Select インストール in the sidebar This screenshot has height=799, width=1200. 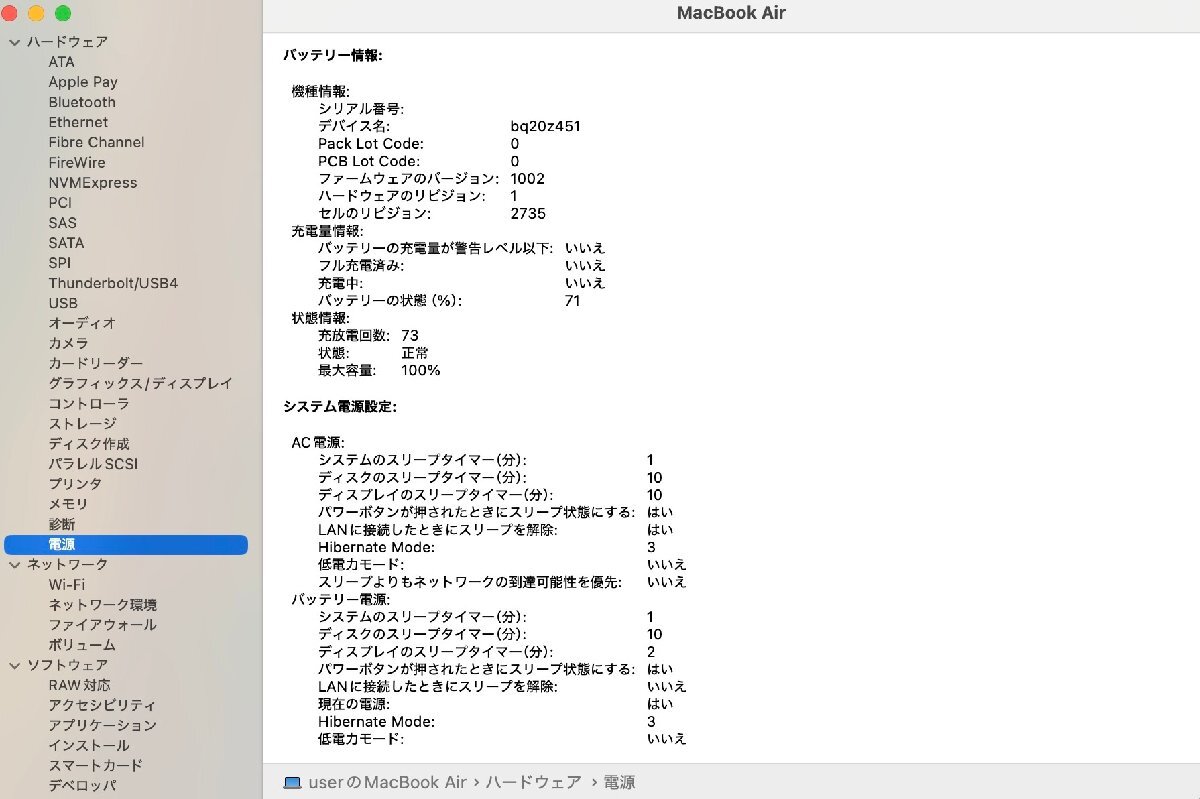[89, 745]
